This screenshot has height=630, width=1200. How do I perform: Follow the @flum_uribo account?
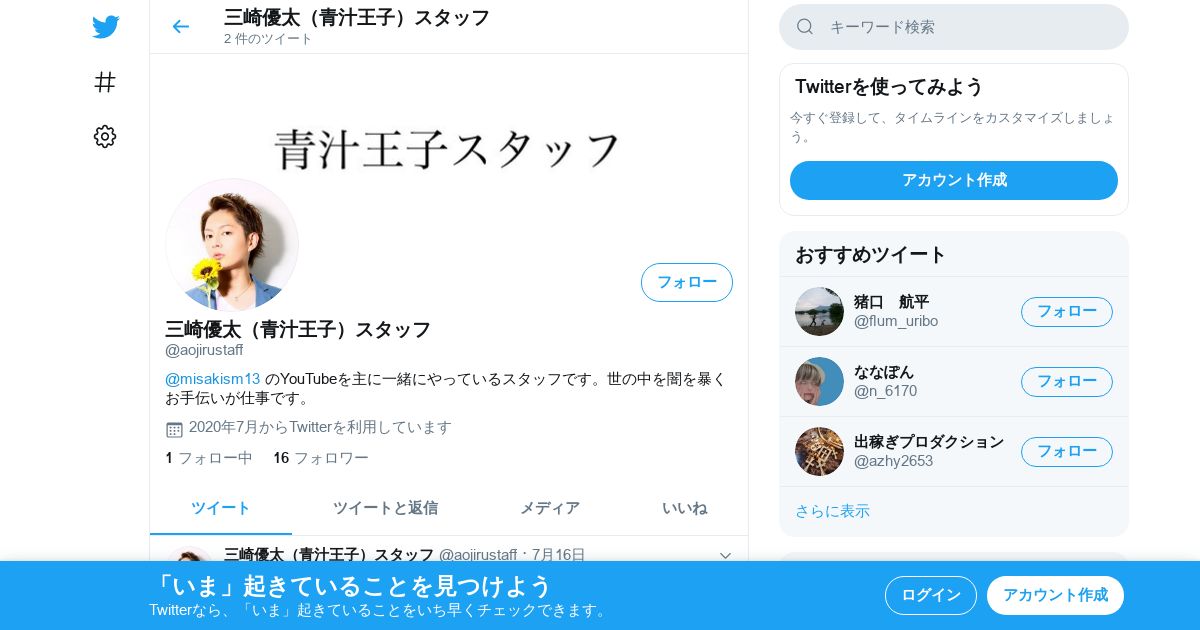point(1067,311)
